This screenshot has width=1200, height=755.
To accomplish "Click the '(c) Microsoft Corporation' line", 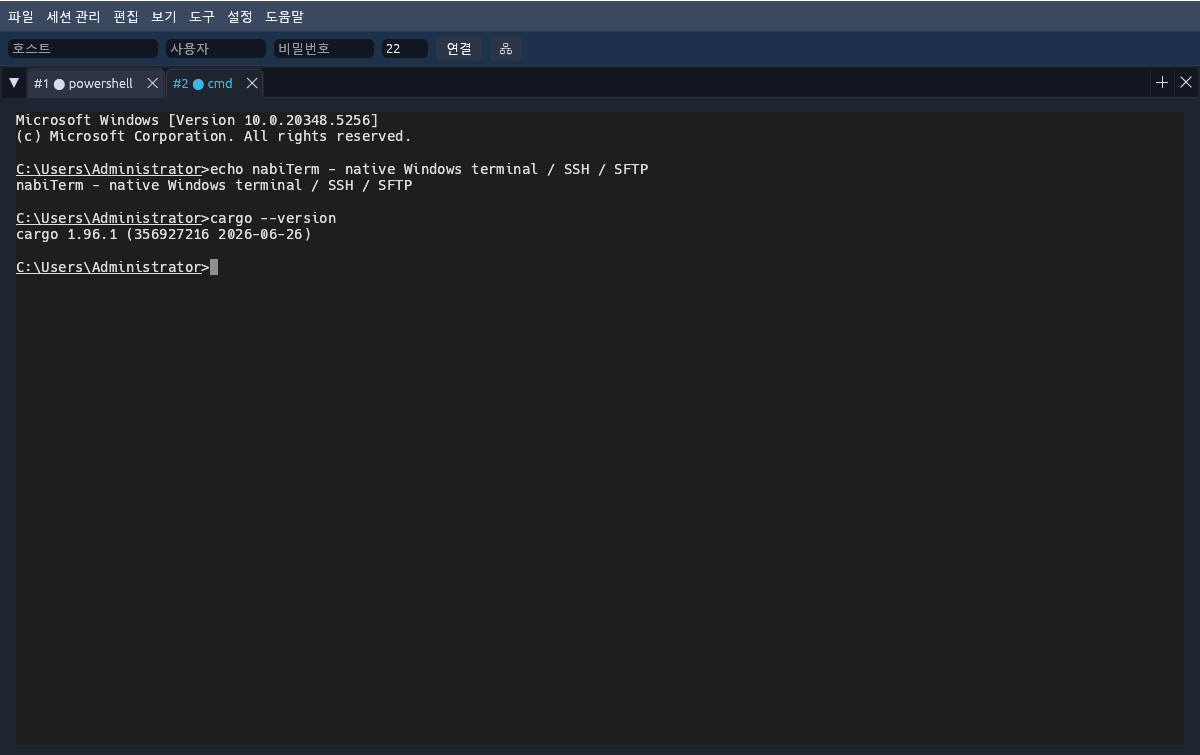I will [214, 136].
